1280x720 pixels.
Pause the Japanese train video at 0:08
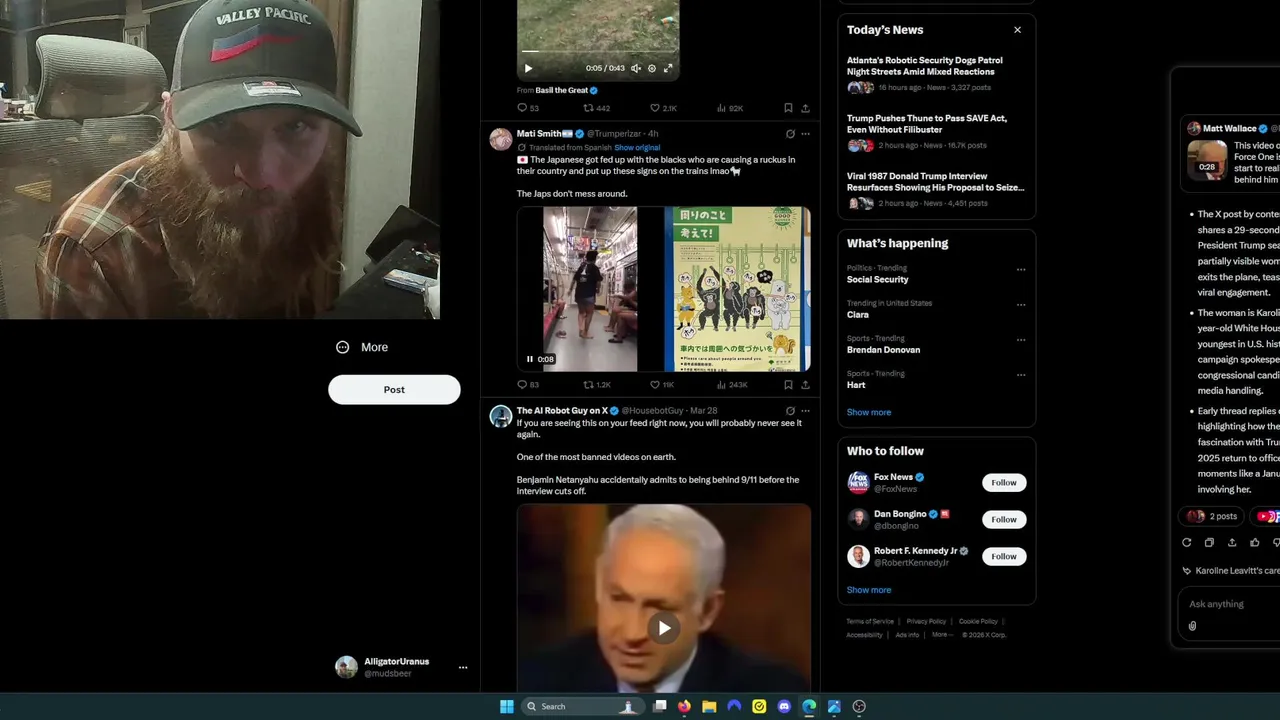530,359
